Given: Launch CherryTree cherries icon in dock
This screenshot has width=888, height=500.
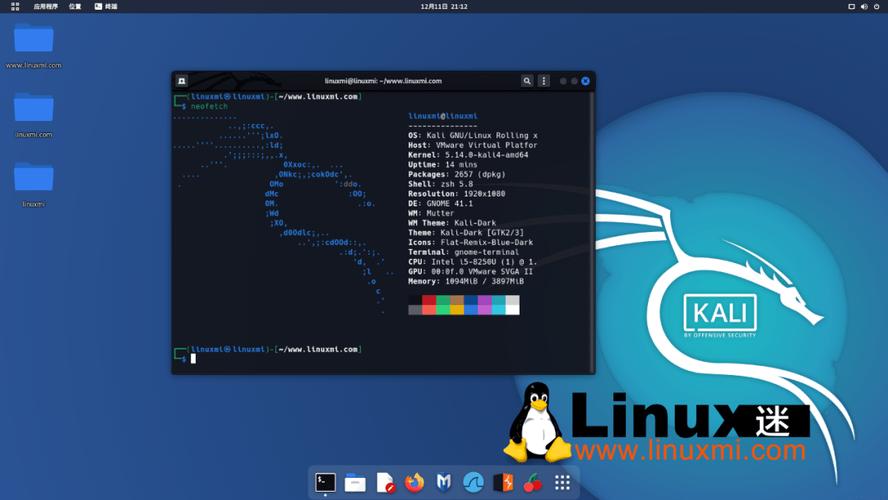Looking at the screenshot, I should [x=532, y=483].
